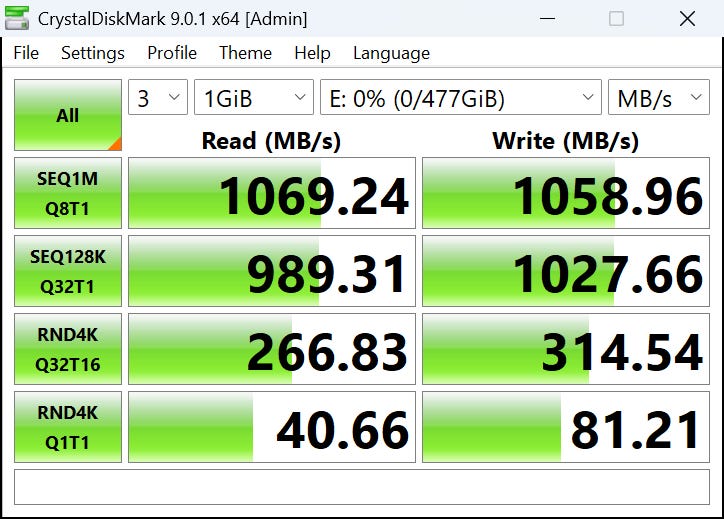Click the RND4K Q32T16 read result 266.83
724x519 pixels.
coord(272,349)
